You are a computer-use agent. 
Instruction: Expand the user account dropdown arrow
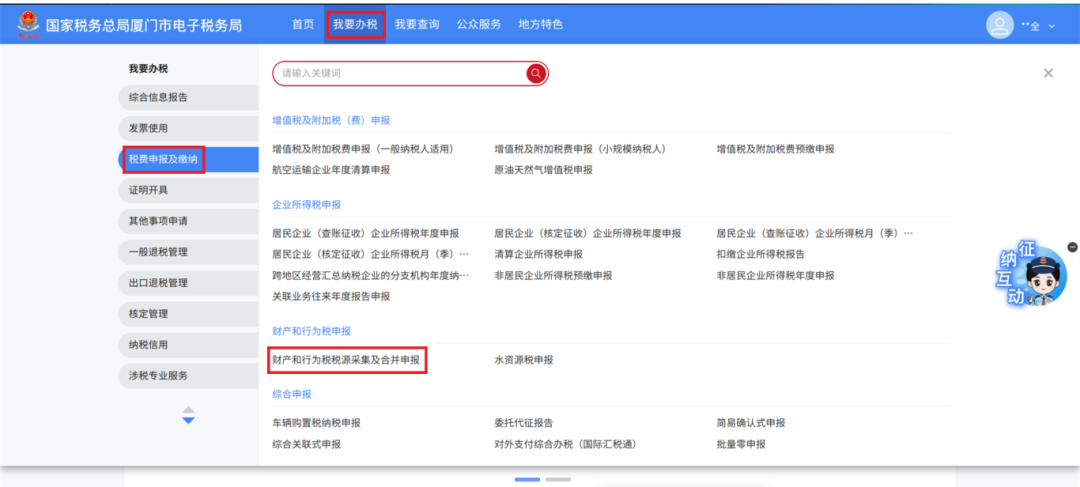pyautogui.click(x=1052, y=26)
